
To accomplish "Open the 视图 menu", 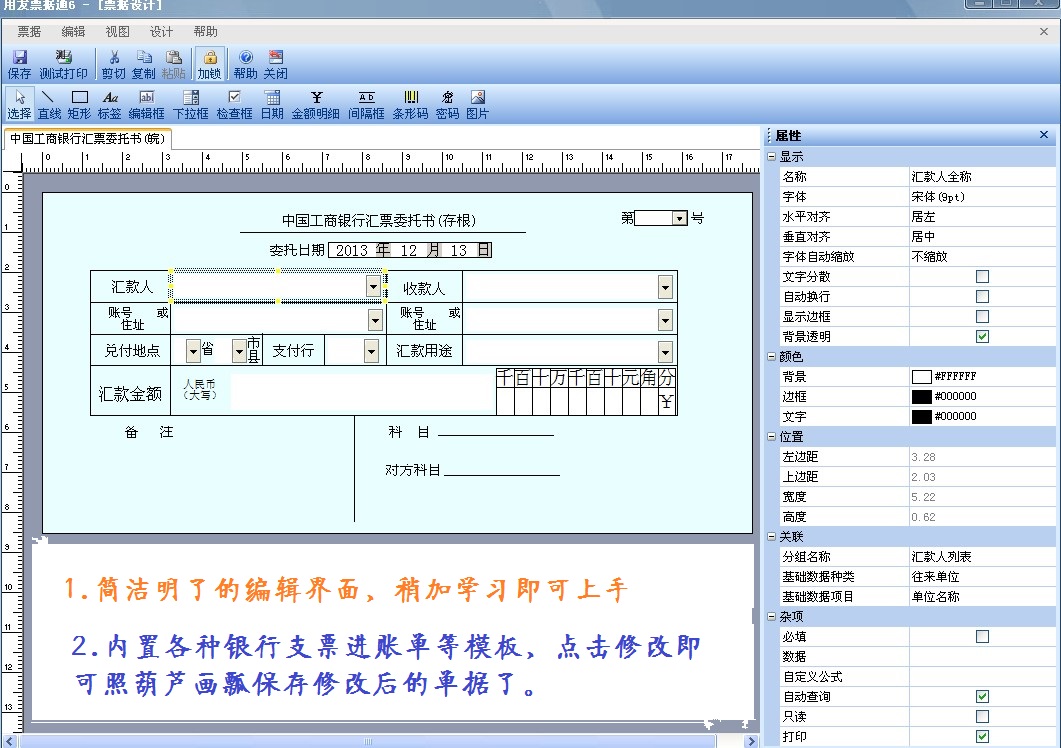I will pos(117,32).
